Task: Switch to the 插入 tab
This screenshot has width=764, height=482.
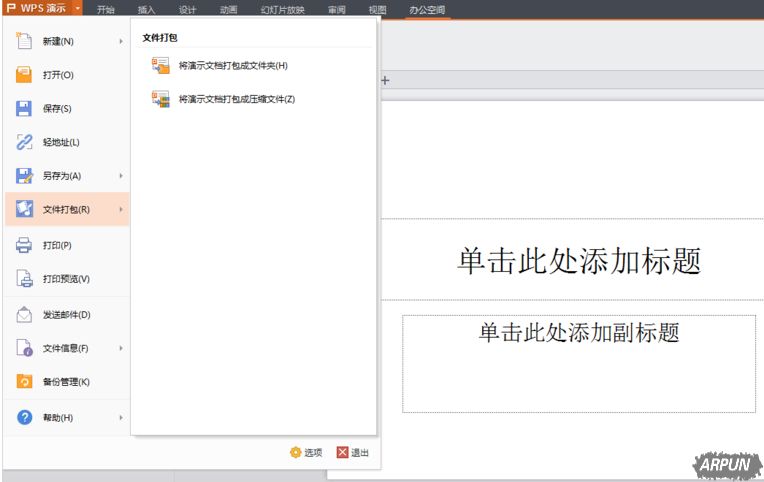Action: (146, 10)
